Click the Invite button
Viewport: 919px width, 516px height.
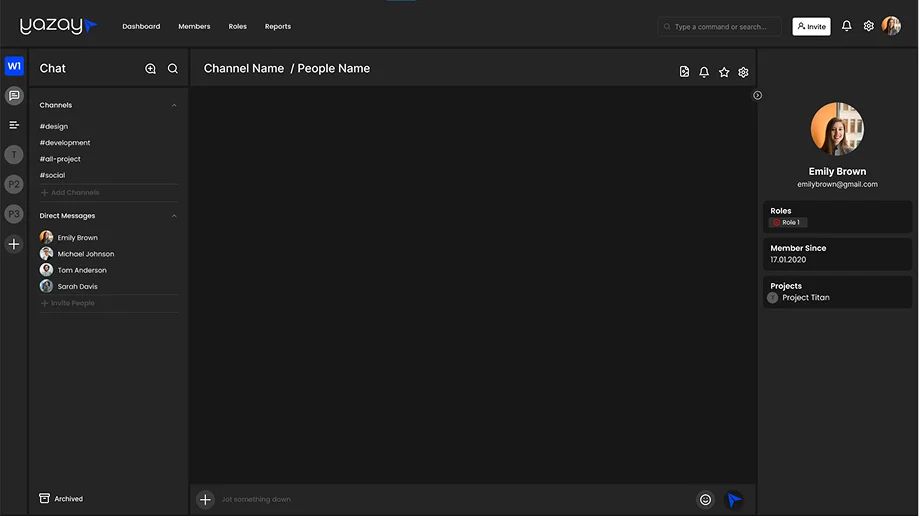pyautogui.click(x=811, y=27)
